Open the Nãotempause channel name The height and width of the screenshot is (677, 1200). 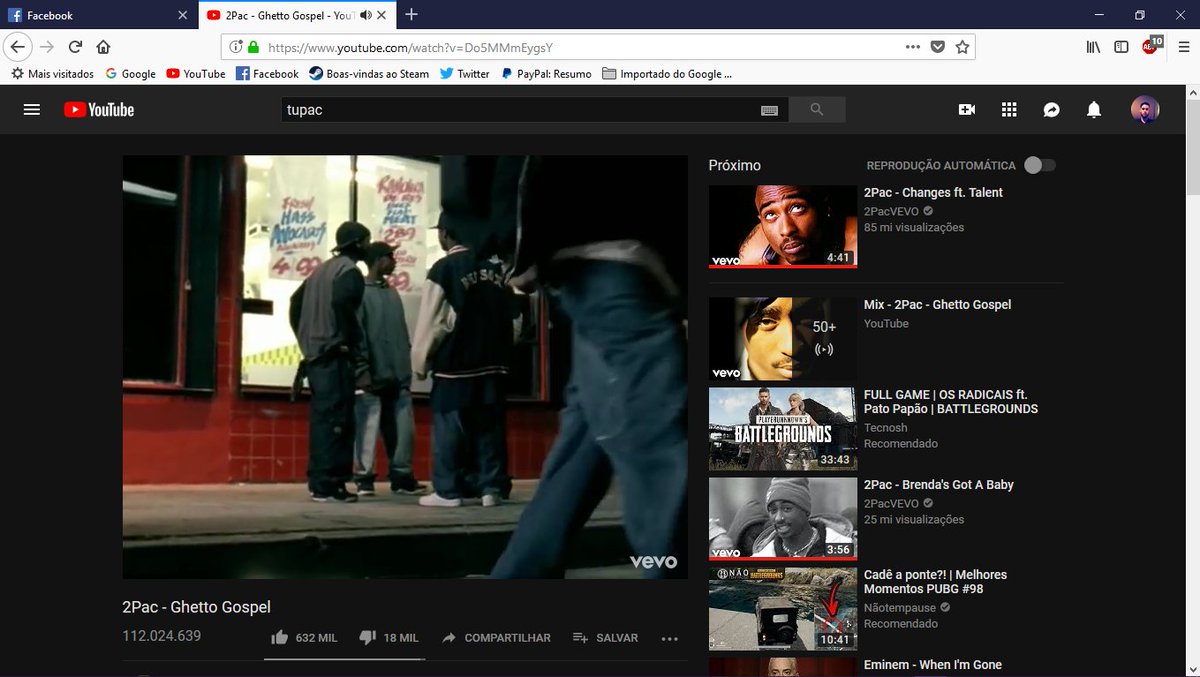pyautogui.click(x=901, y=608)
